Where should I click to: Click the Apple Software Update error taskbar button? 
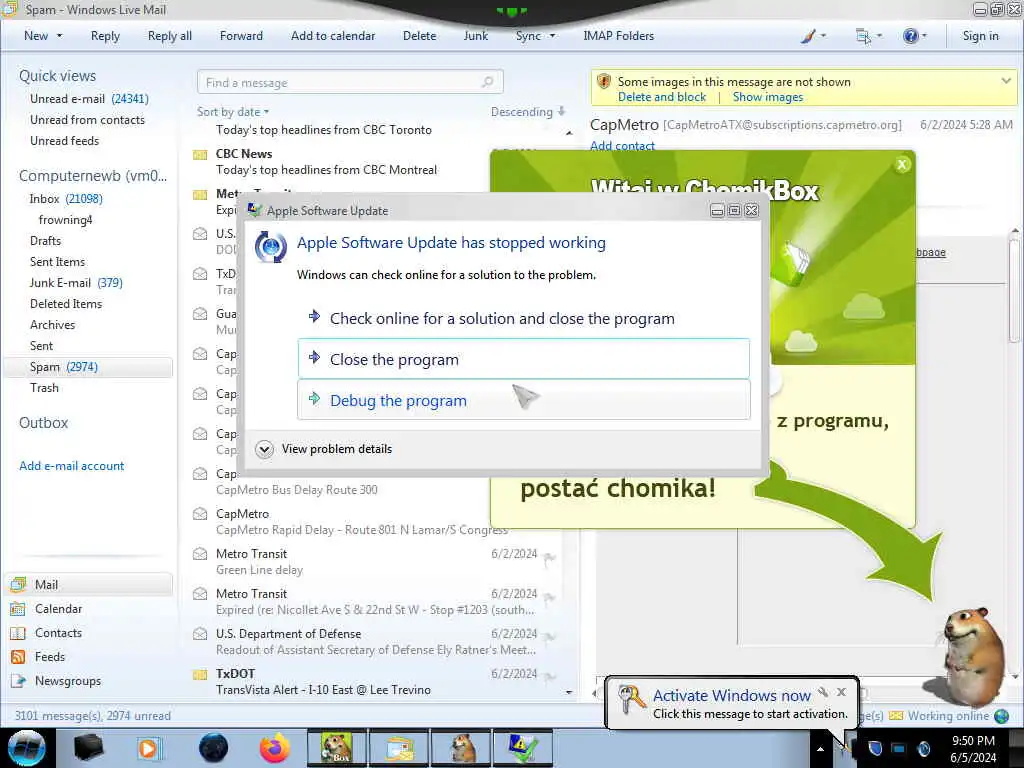[x=523, y=748]
